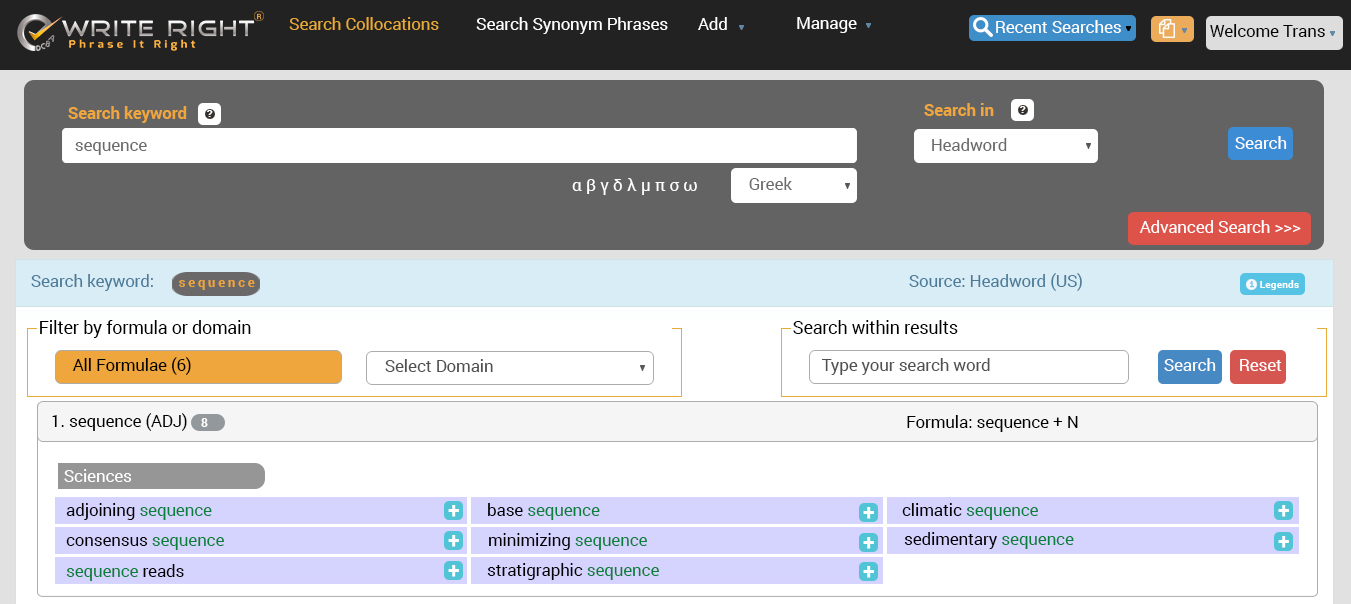Open the orange copy clipboard icon menu
Image resolution: width=1351 pixels, height=604 pixels.
1171,30
